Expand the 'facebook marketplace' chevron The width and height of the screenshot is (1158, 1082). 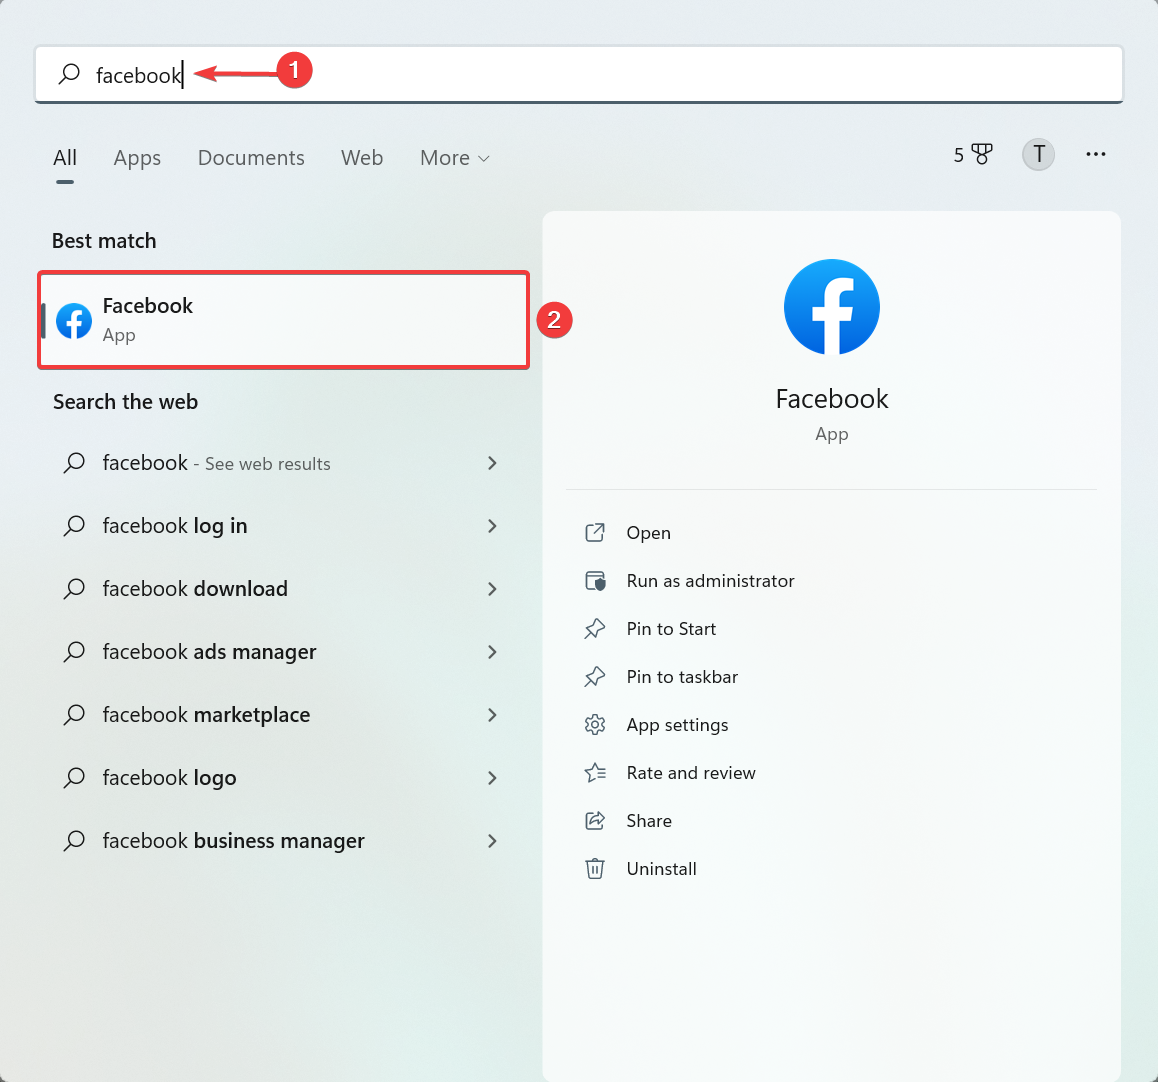coord(492,715)
